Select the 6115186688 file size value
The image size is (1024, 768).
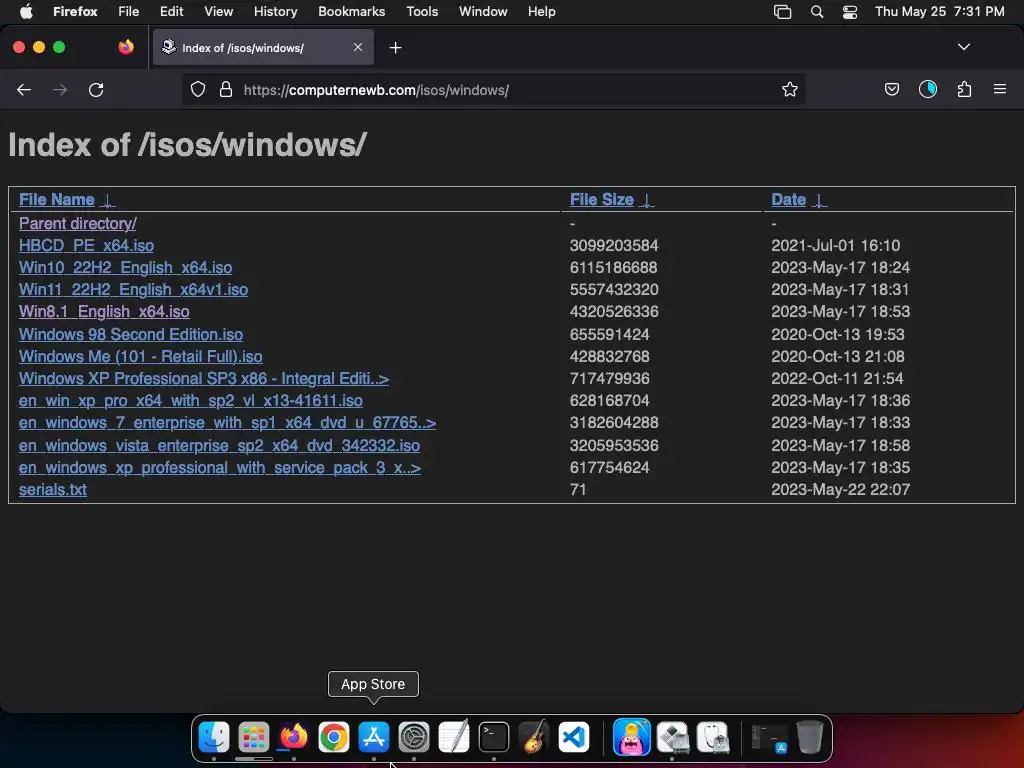pyautogui.click(x=613, y=268)
